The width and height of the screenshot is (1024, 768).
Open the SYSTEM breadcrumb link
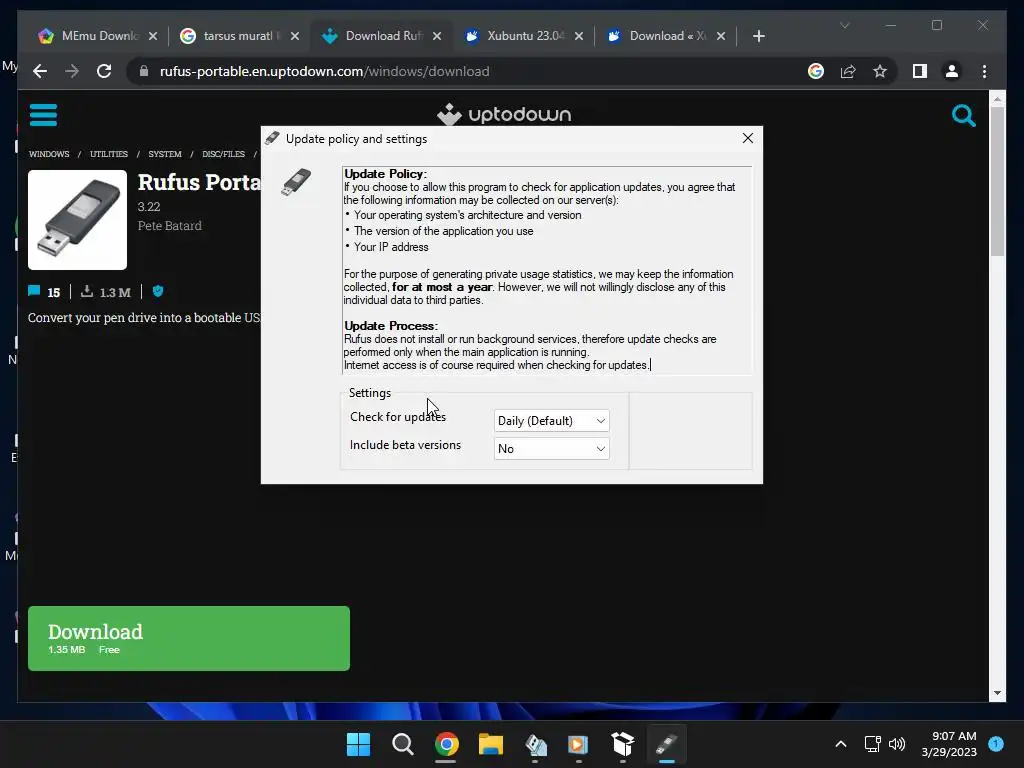(x=165, y=154)
